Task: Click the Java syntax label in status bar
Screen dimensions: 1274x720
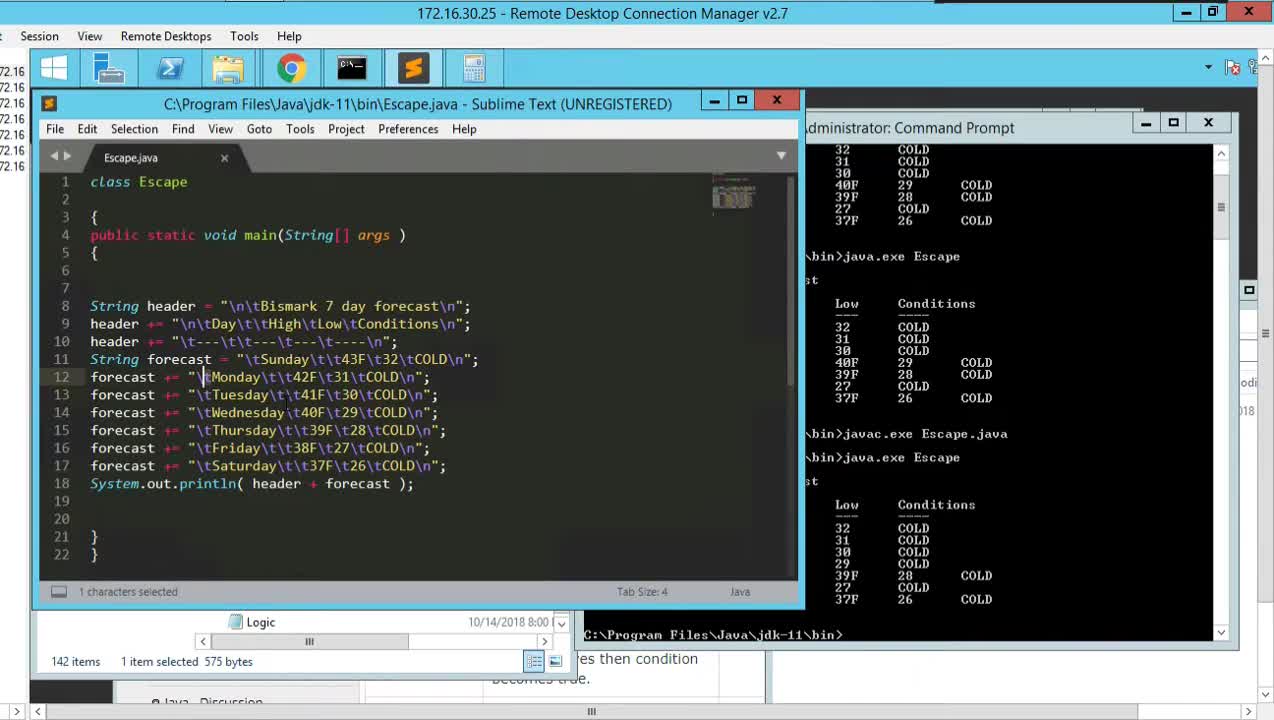Action: point(739,591)
